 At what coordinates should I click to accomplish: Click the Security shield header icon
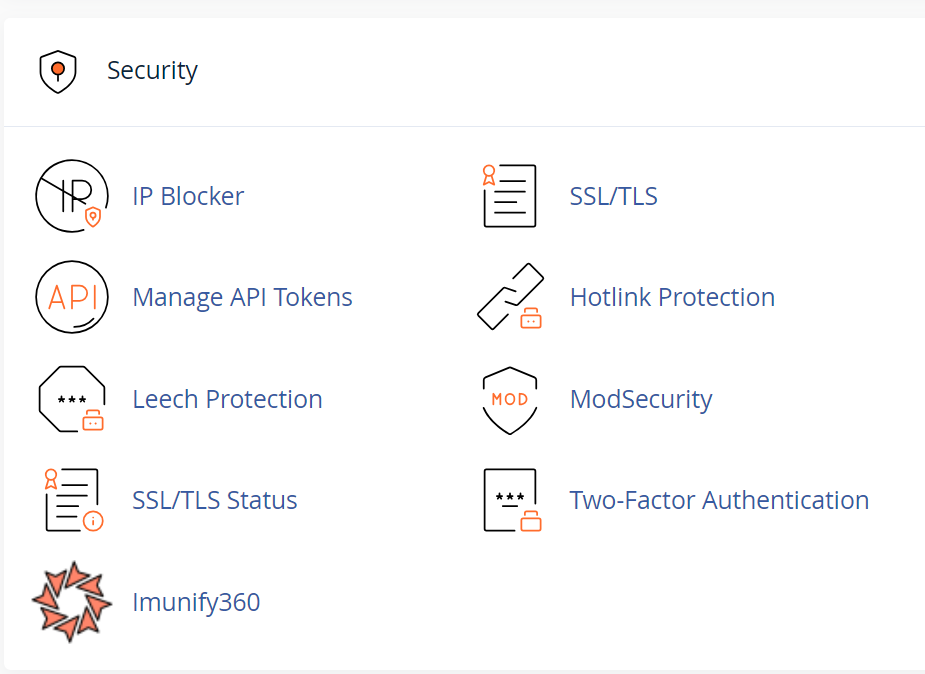[x=58, y=71]
